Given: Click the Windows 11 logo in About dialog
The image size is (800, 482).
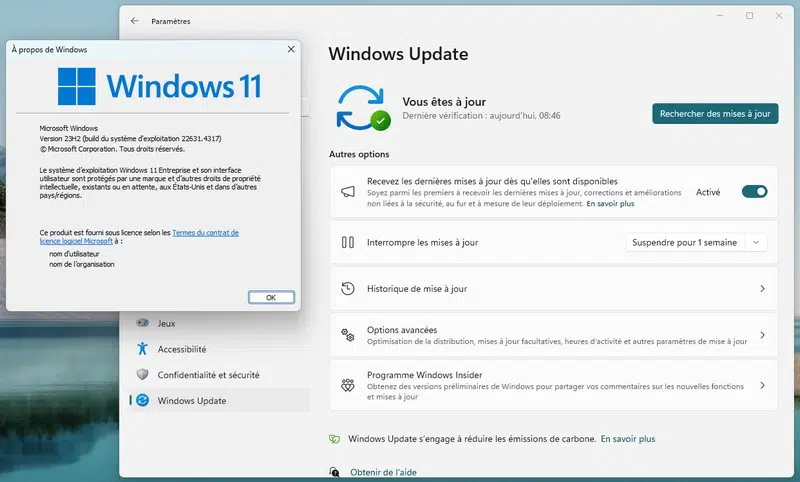Looking at the screenshot, I should pos(160,86).
